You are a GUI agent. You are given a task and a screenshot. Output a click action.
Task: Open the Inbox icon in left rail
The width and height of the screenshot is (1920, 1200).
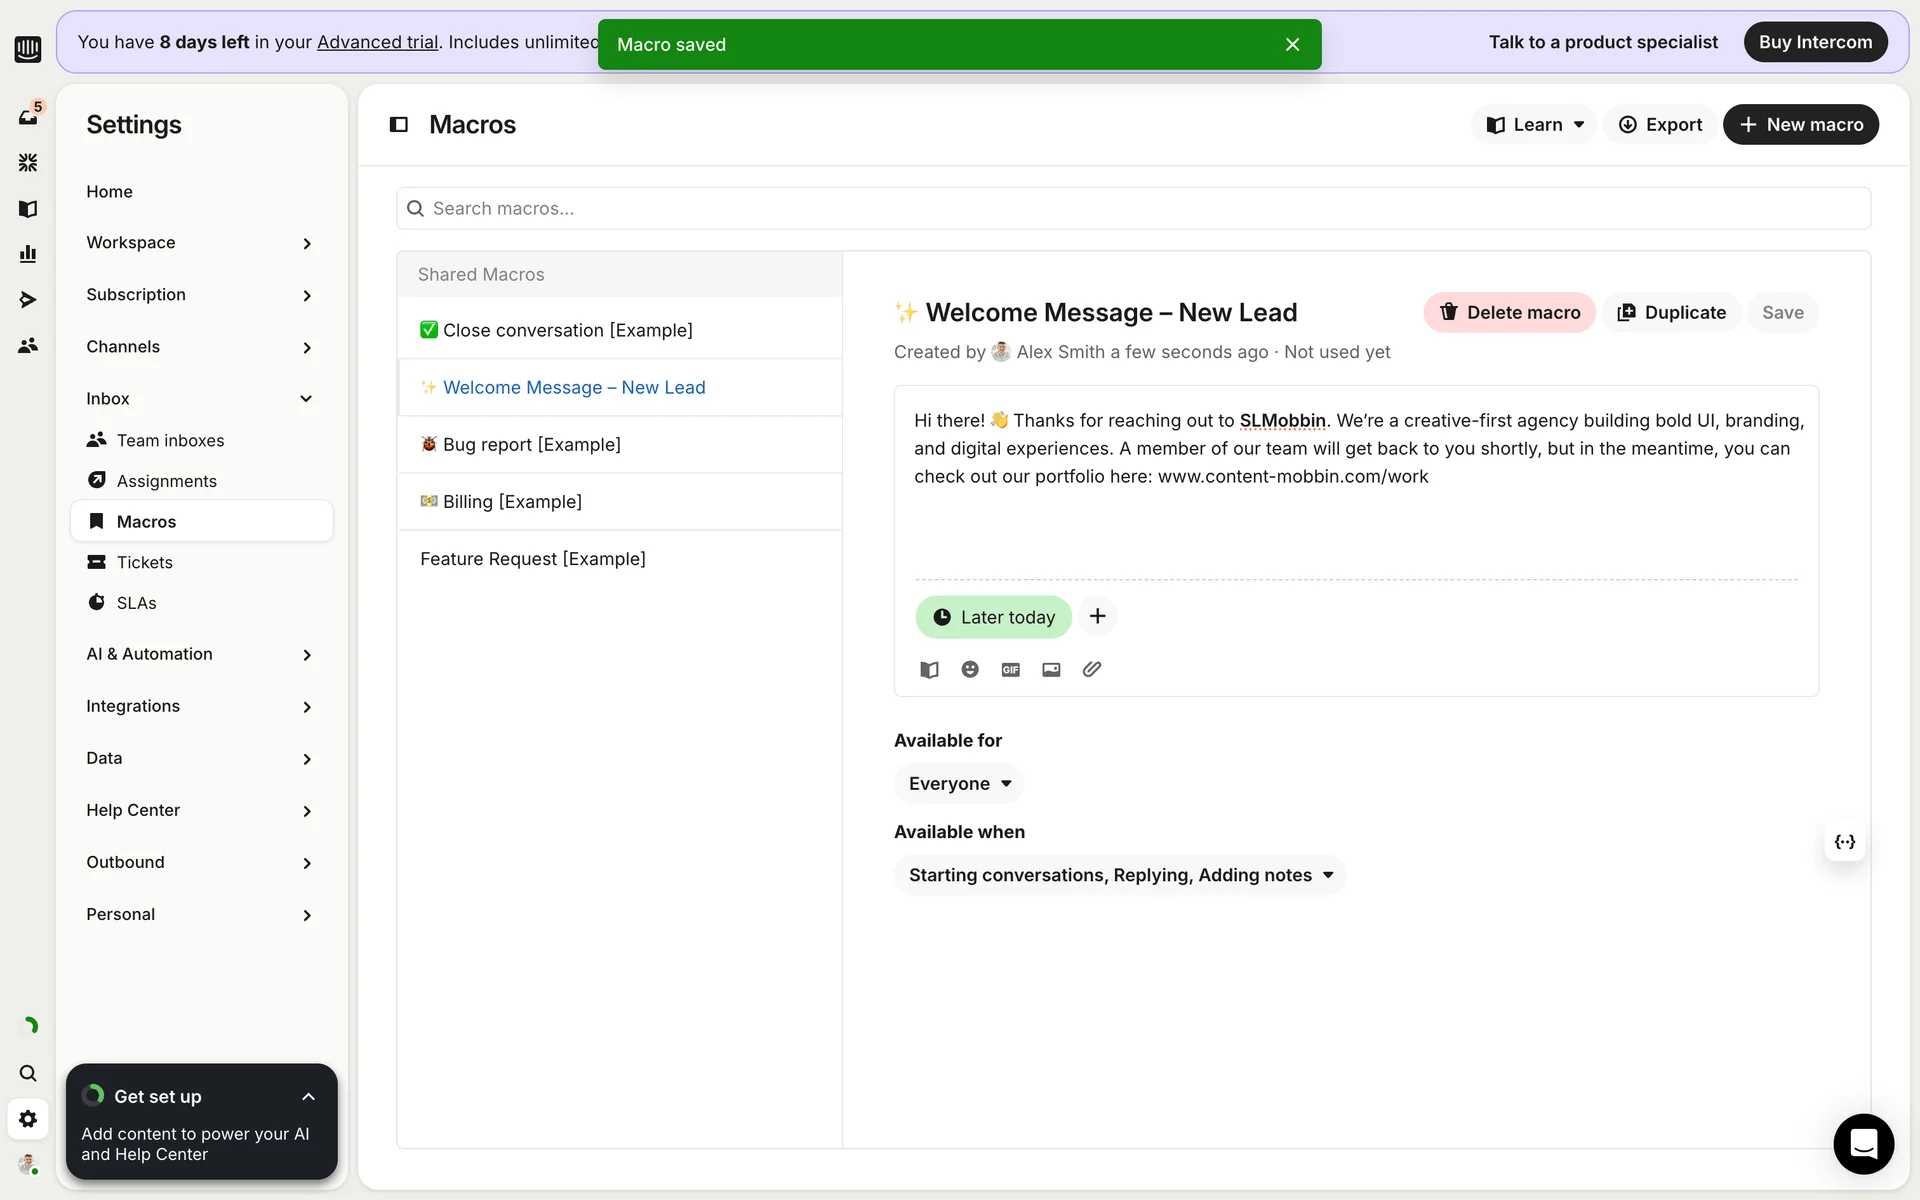(28, 116)
